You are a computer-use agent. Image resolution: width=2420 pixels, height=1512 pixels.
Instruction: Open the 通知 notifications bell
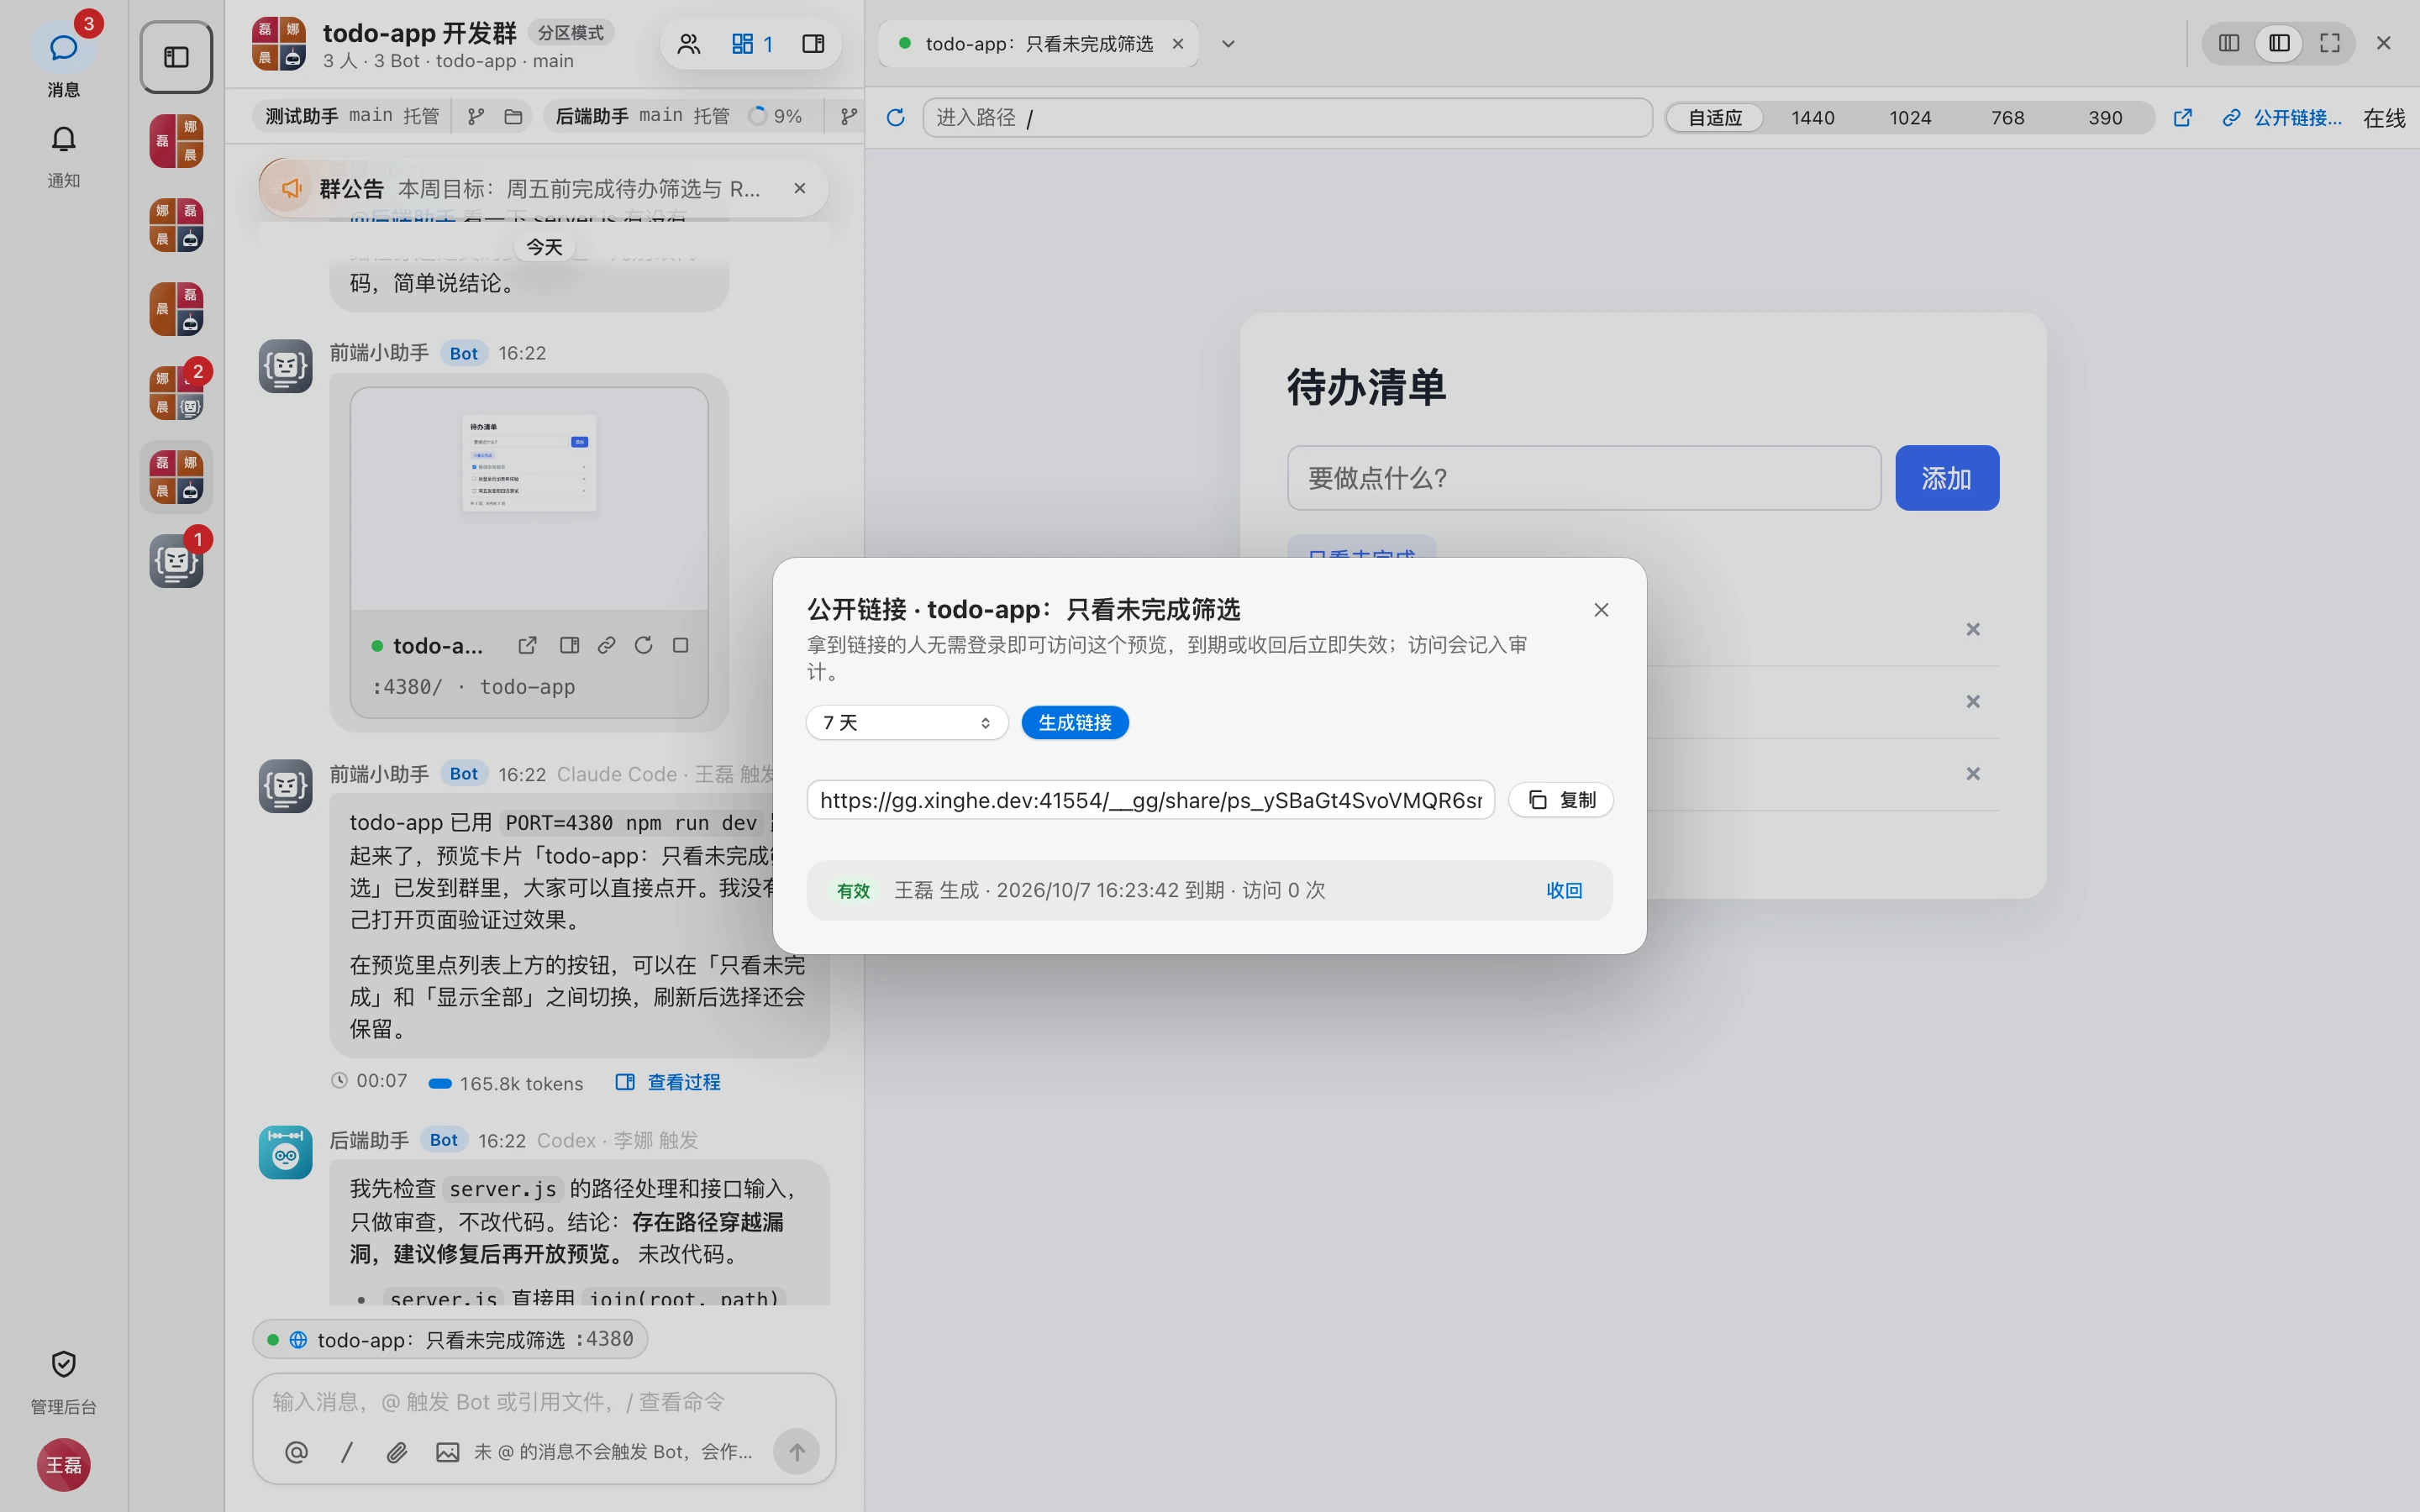click(x=63, y=155)
